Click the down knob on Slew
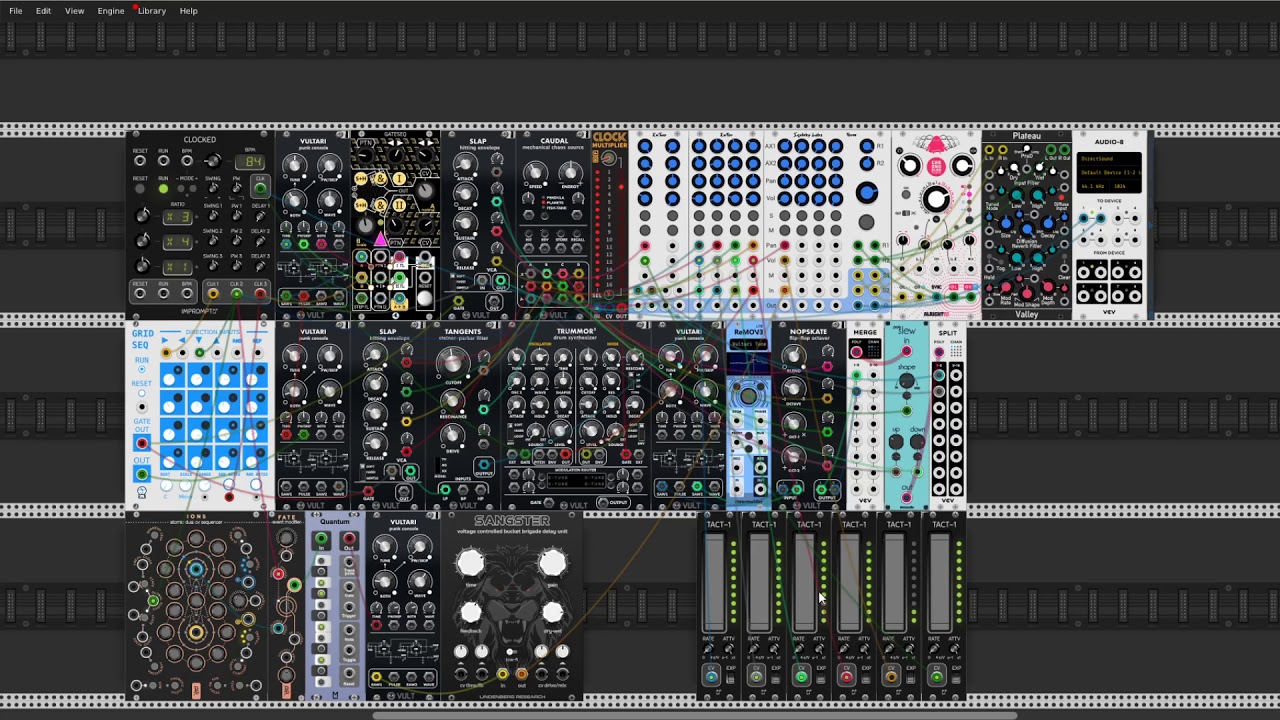 917,442
